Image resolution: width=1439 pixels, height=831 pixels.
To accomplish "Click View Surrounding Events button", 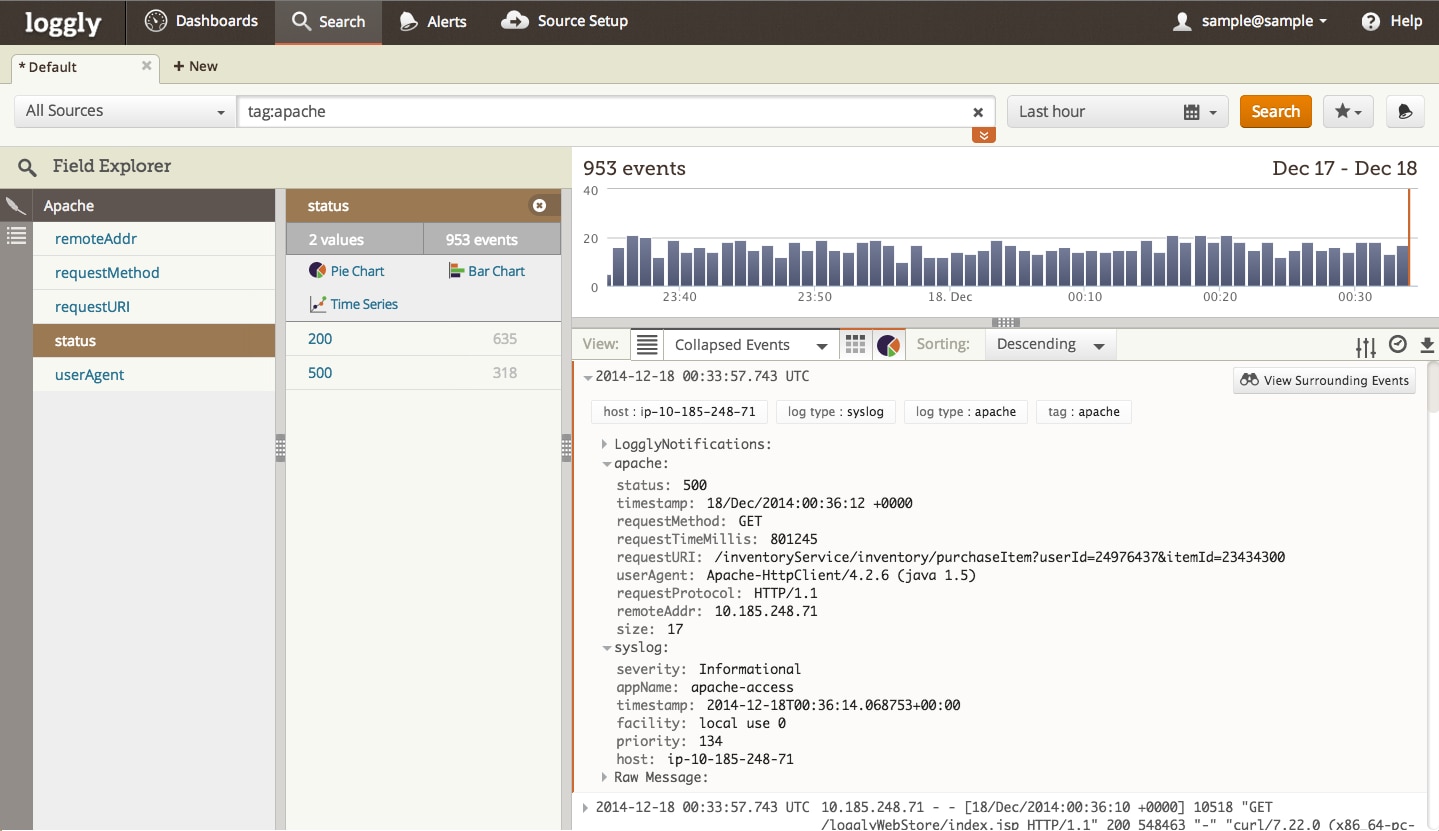I will coord(1324,381).
